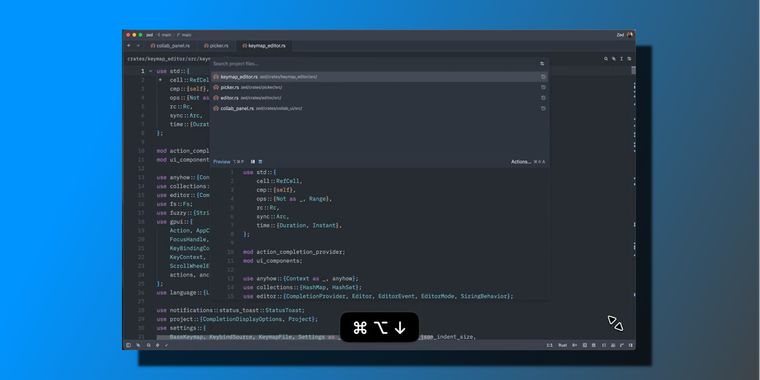Click the icon on the collab_panel.rs picker row
Image resolution: width=760 pixels, height=380 pixels.
543,109
